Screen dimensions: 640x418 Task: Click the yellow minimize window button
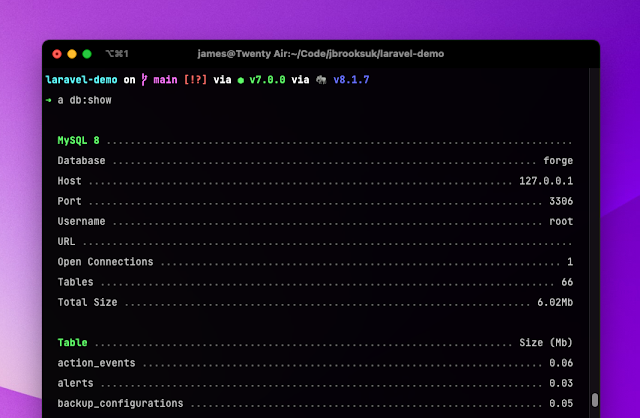click(71, 53)
